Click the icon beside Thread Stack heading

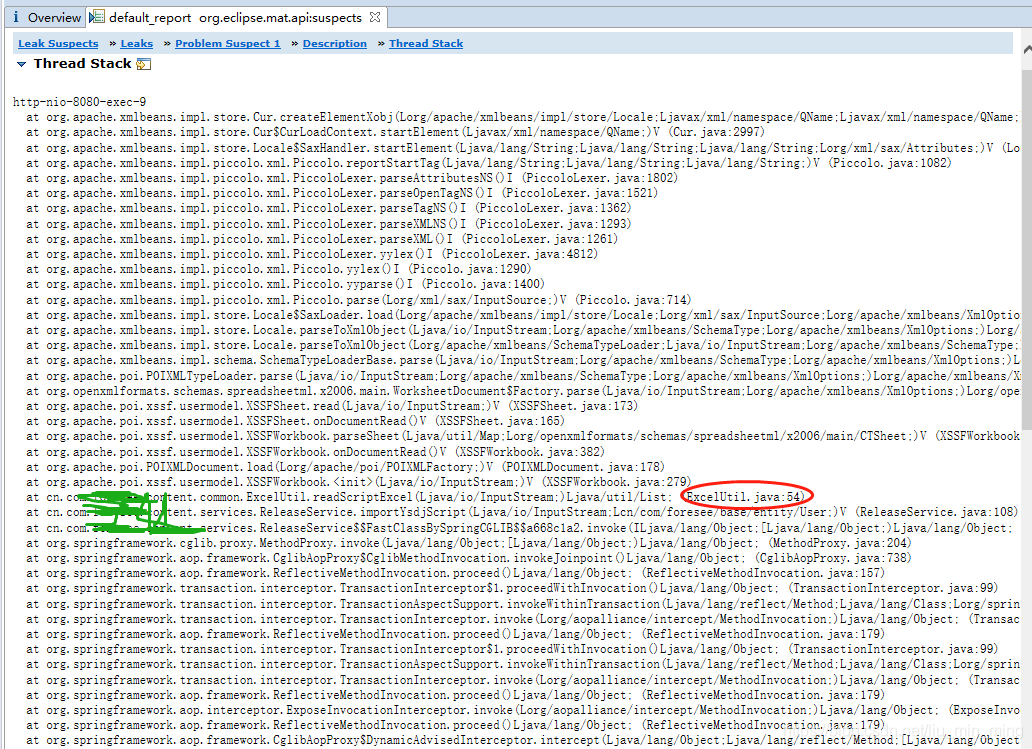[143, 64]
